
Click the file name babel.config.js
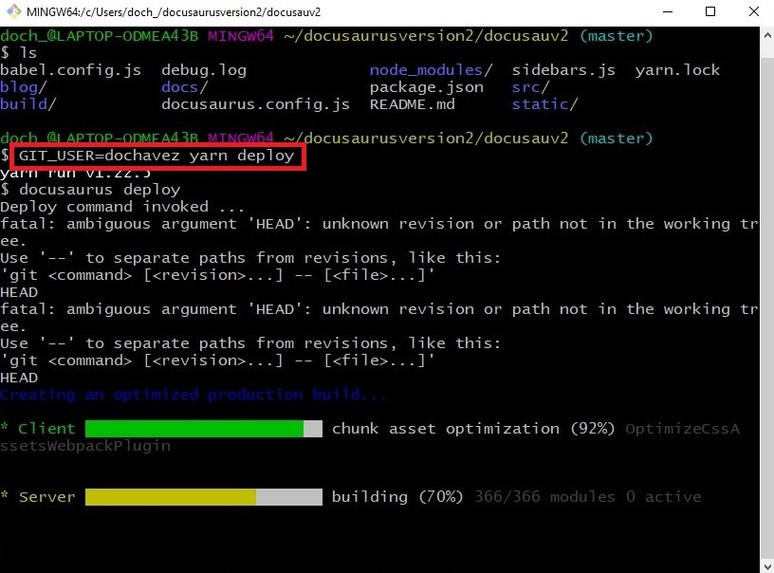point(71,71)
